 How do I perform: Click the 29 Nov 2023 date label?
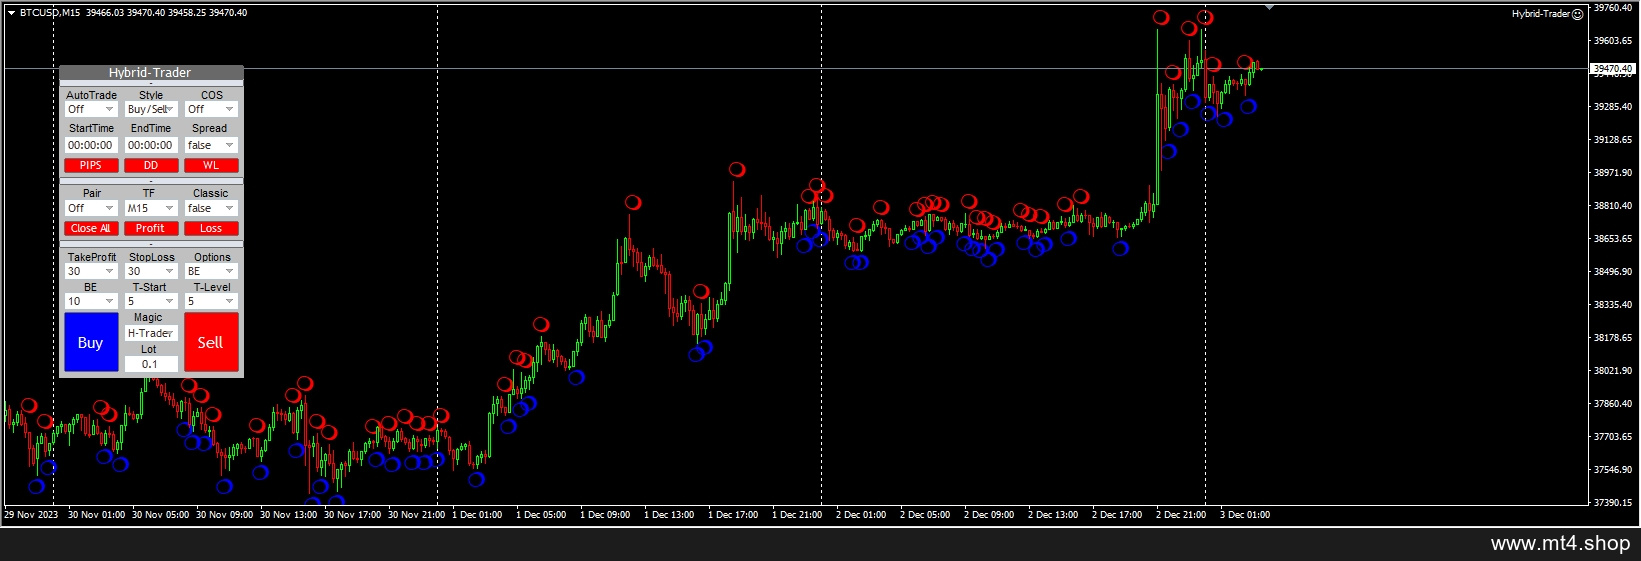coord(31,515)
